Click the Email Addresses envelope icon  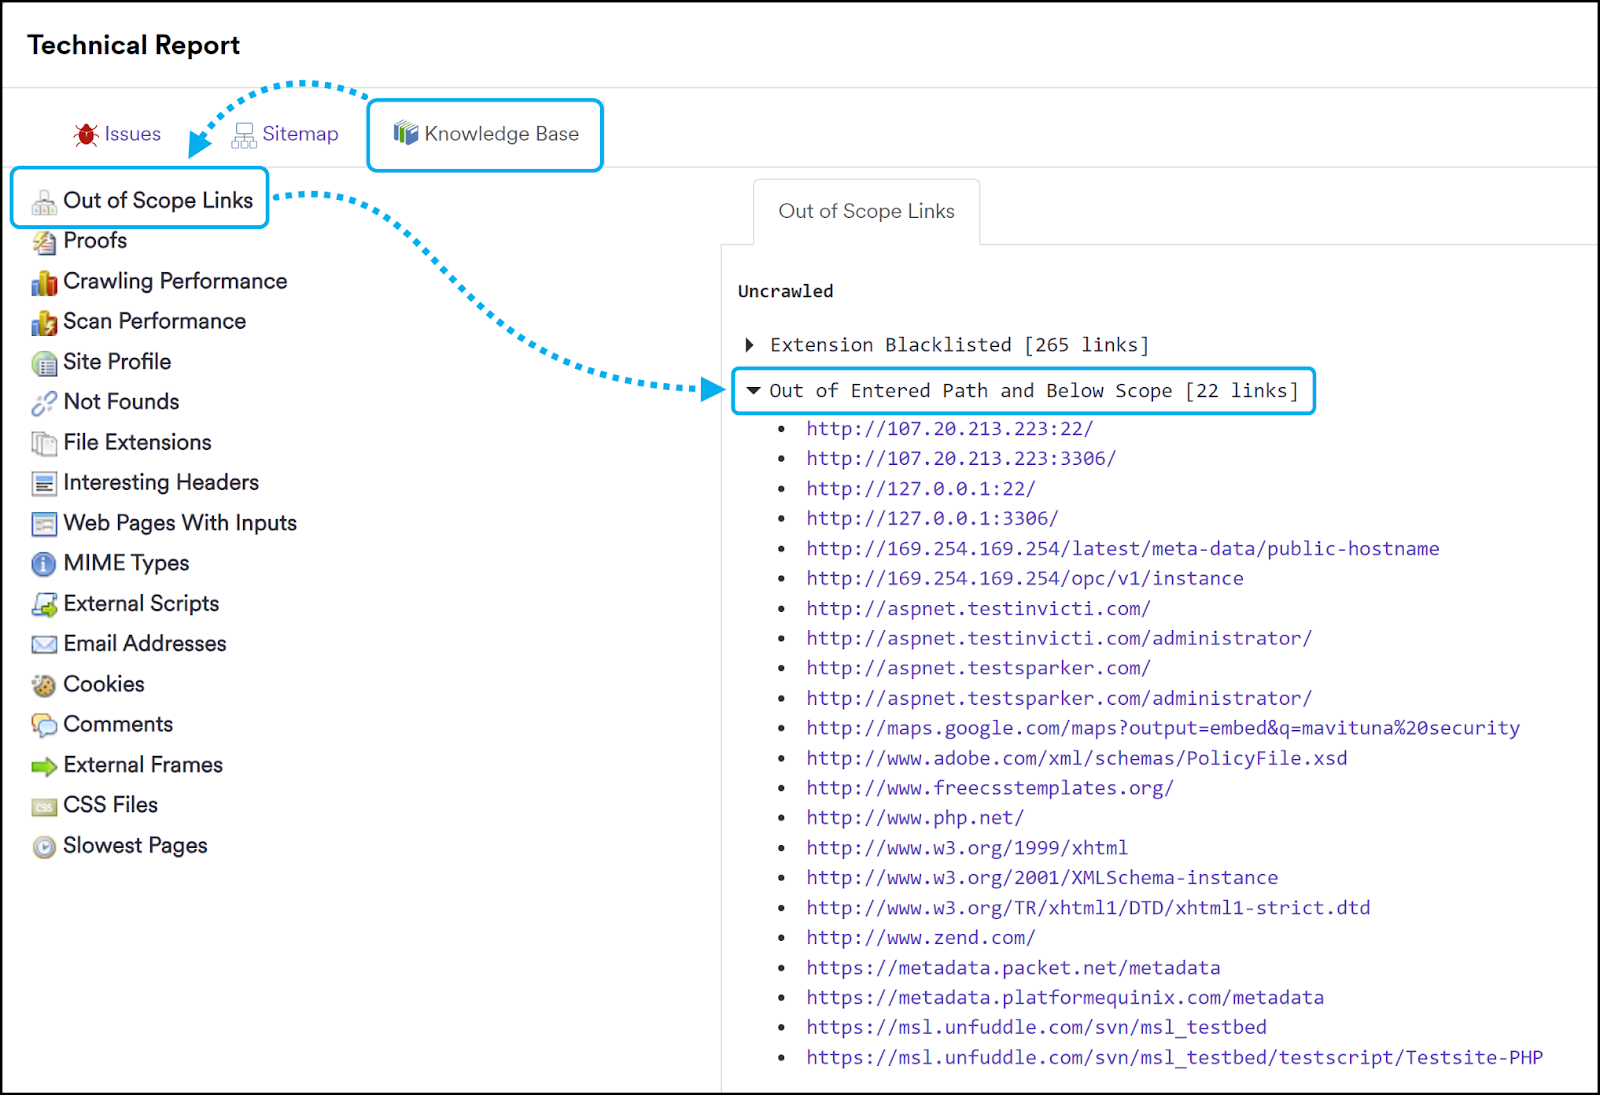click(44, 645)
